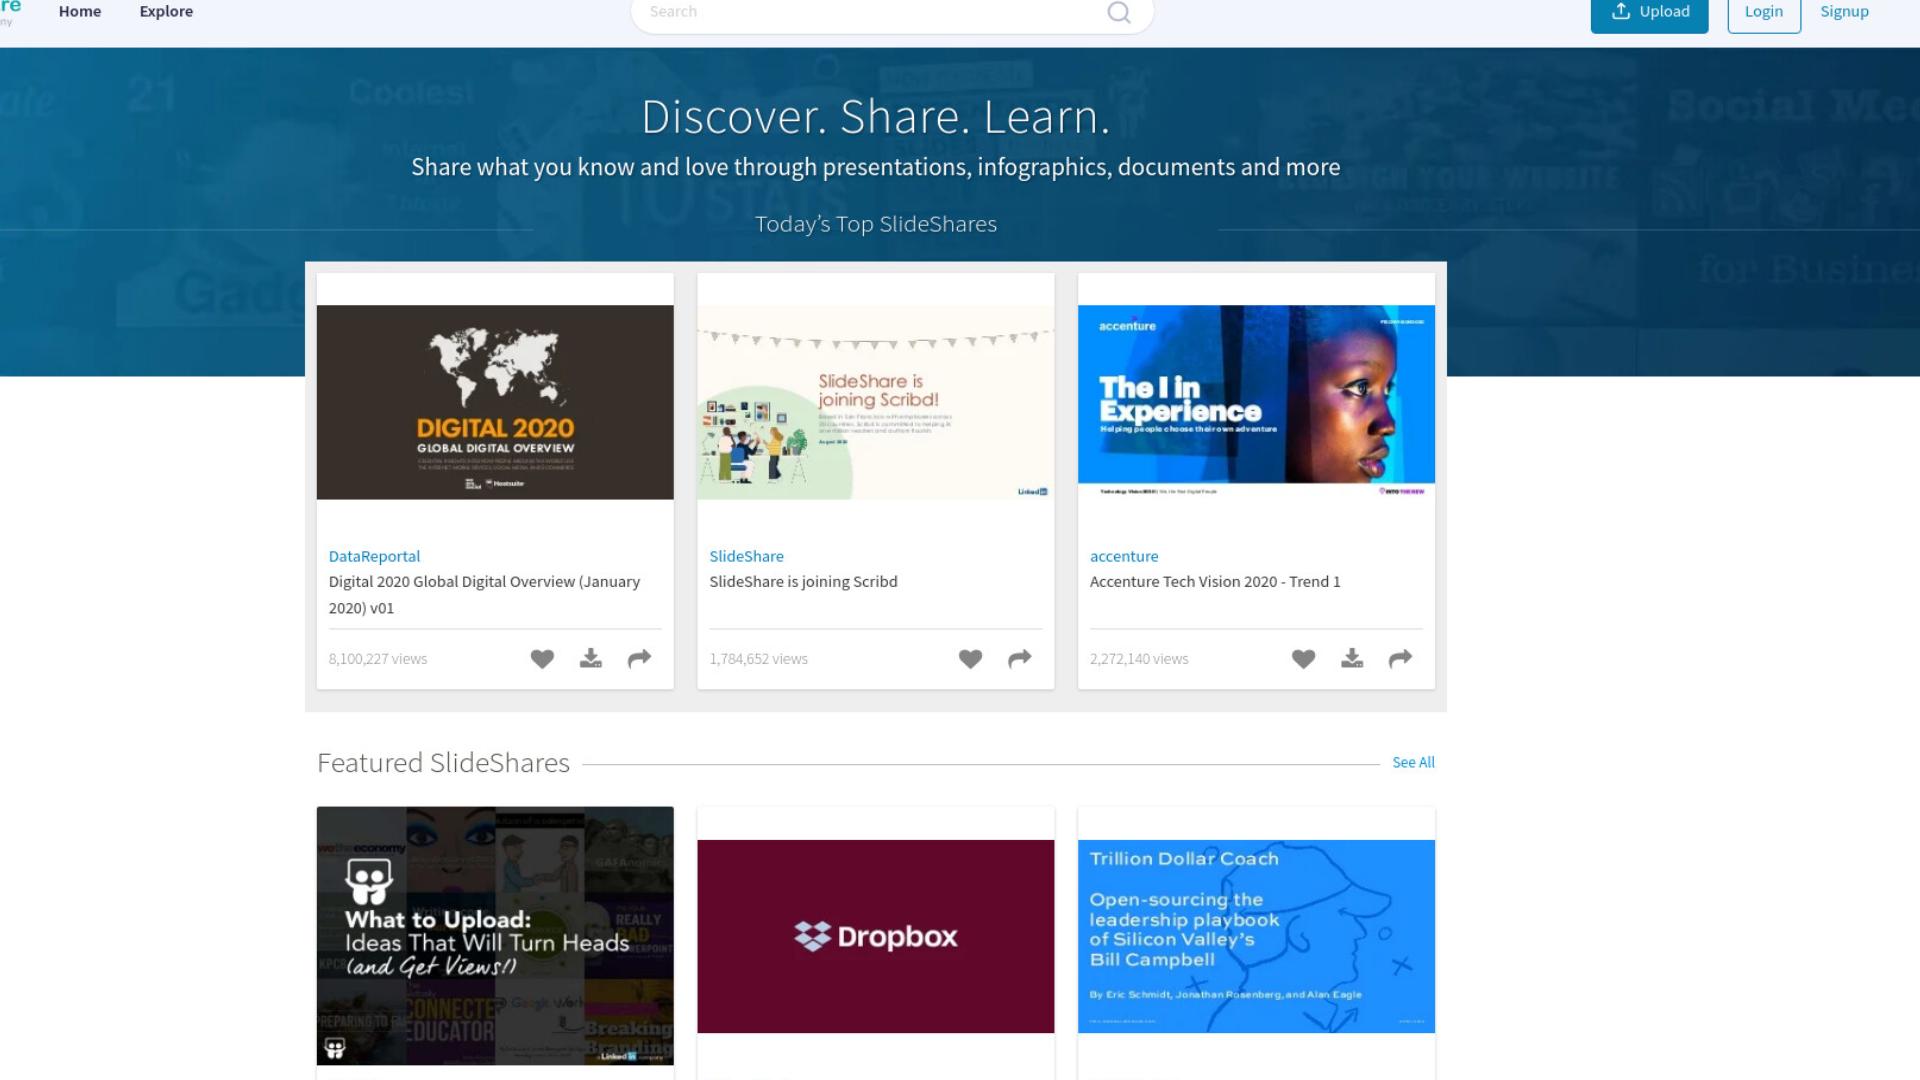
Task: Open the SlideShare author link
Action: pos(746,556)
